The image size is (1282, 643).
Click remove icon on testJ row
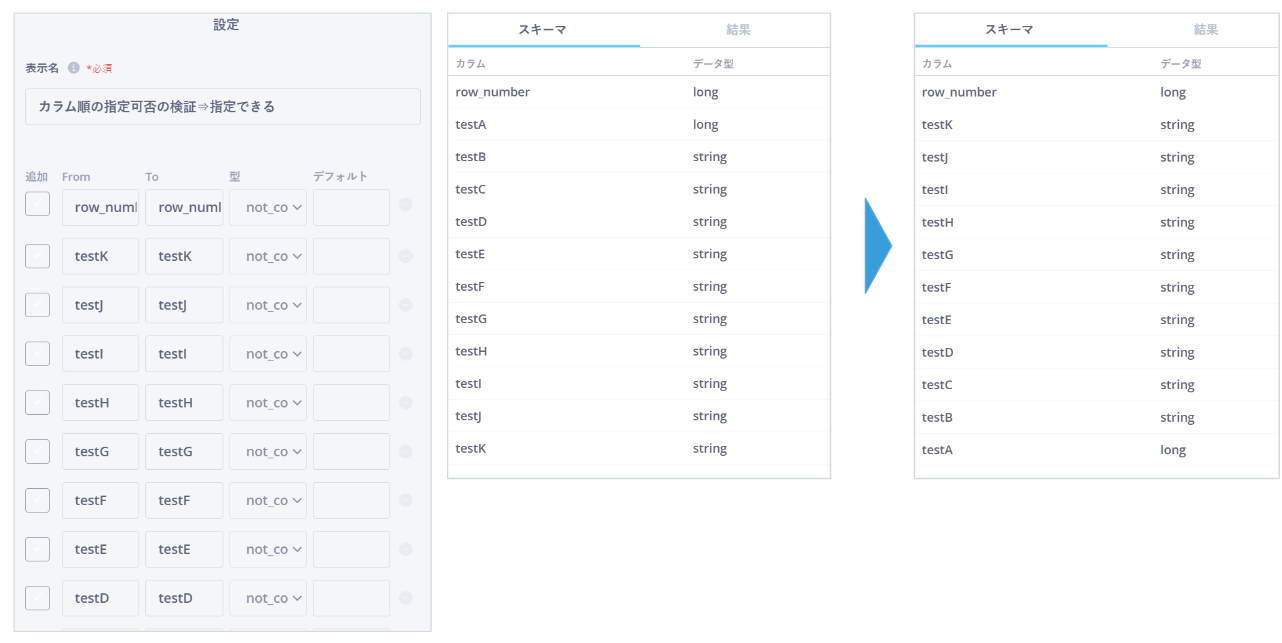click(x=406, y=305)
